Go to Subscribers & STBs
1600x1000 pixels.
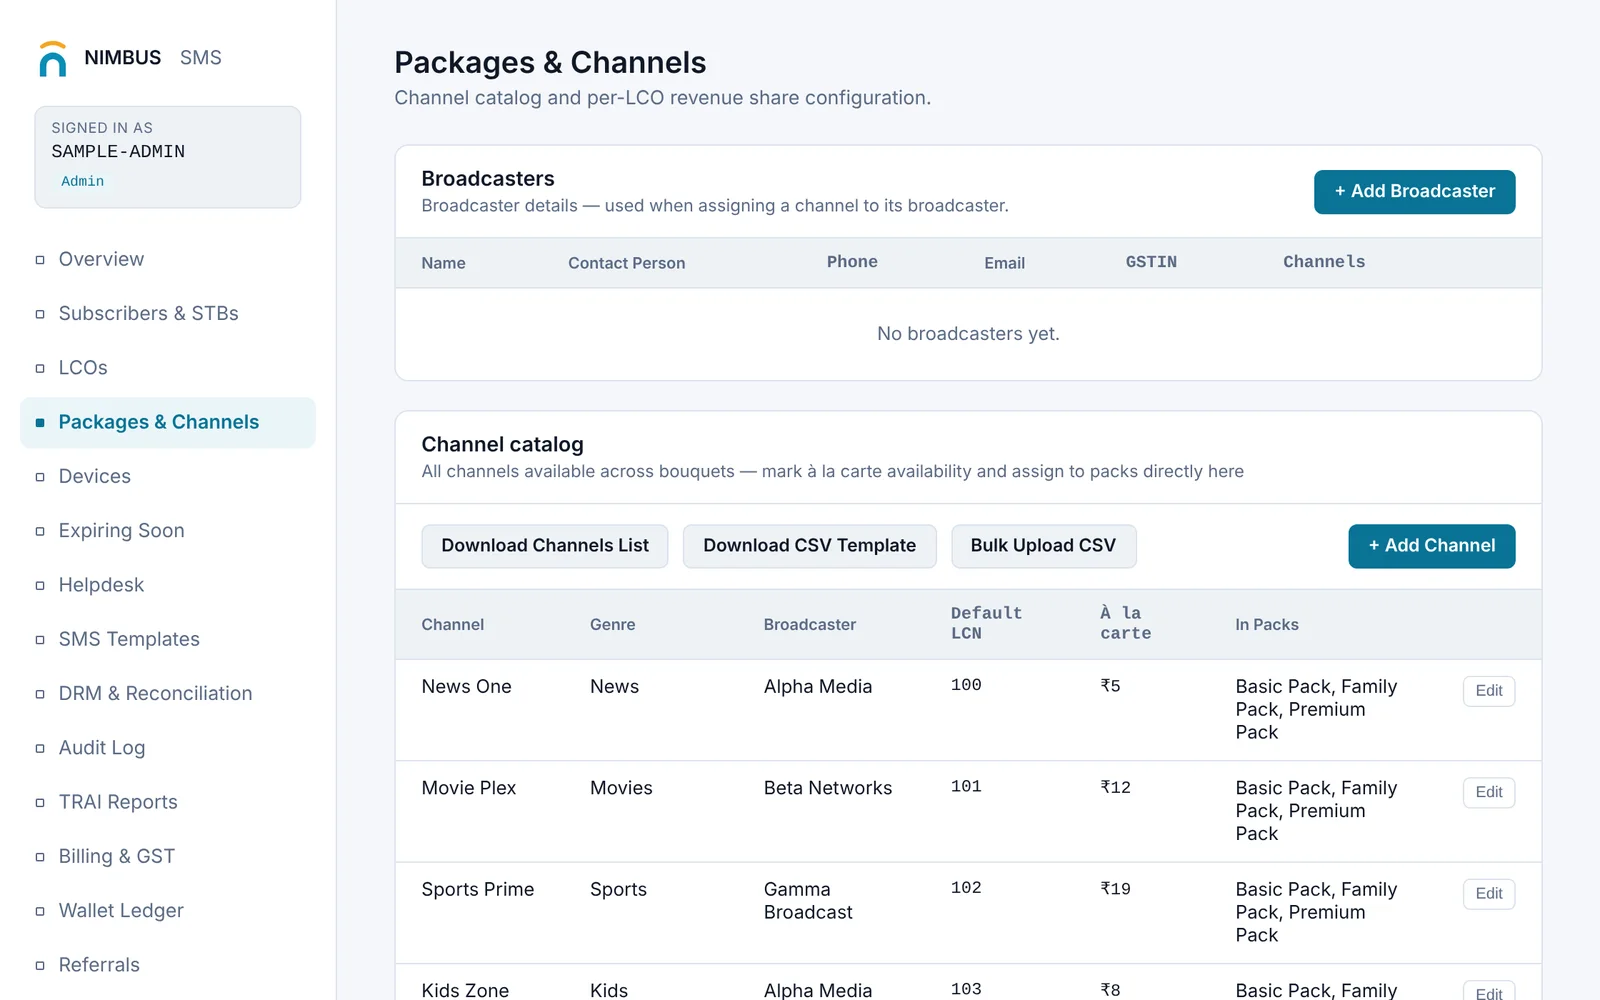[x=167, y=313]
